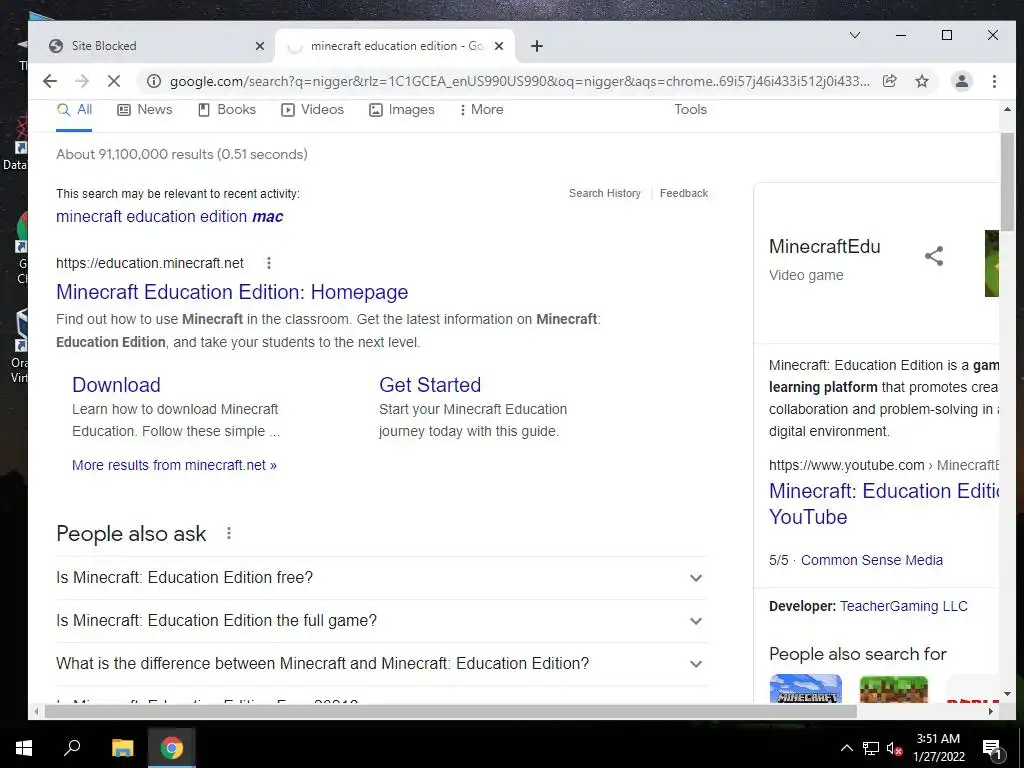Viewport: 1024px width, 768px height.
Task: Open Minecraft Education Edition: Homepage result
Action: pyautogui.click(x=232, y=292)
